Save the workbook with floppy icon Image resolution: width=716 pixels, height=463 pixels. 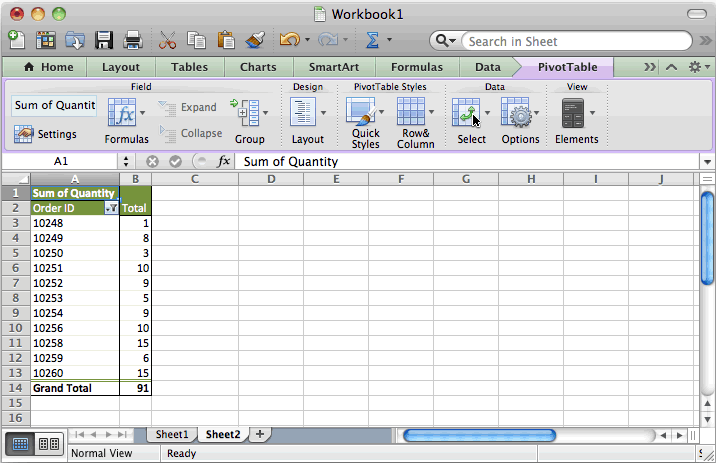tap(104, 40)
